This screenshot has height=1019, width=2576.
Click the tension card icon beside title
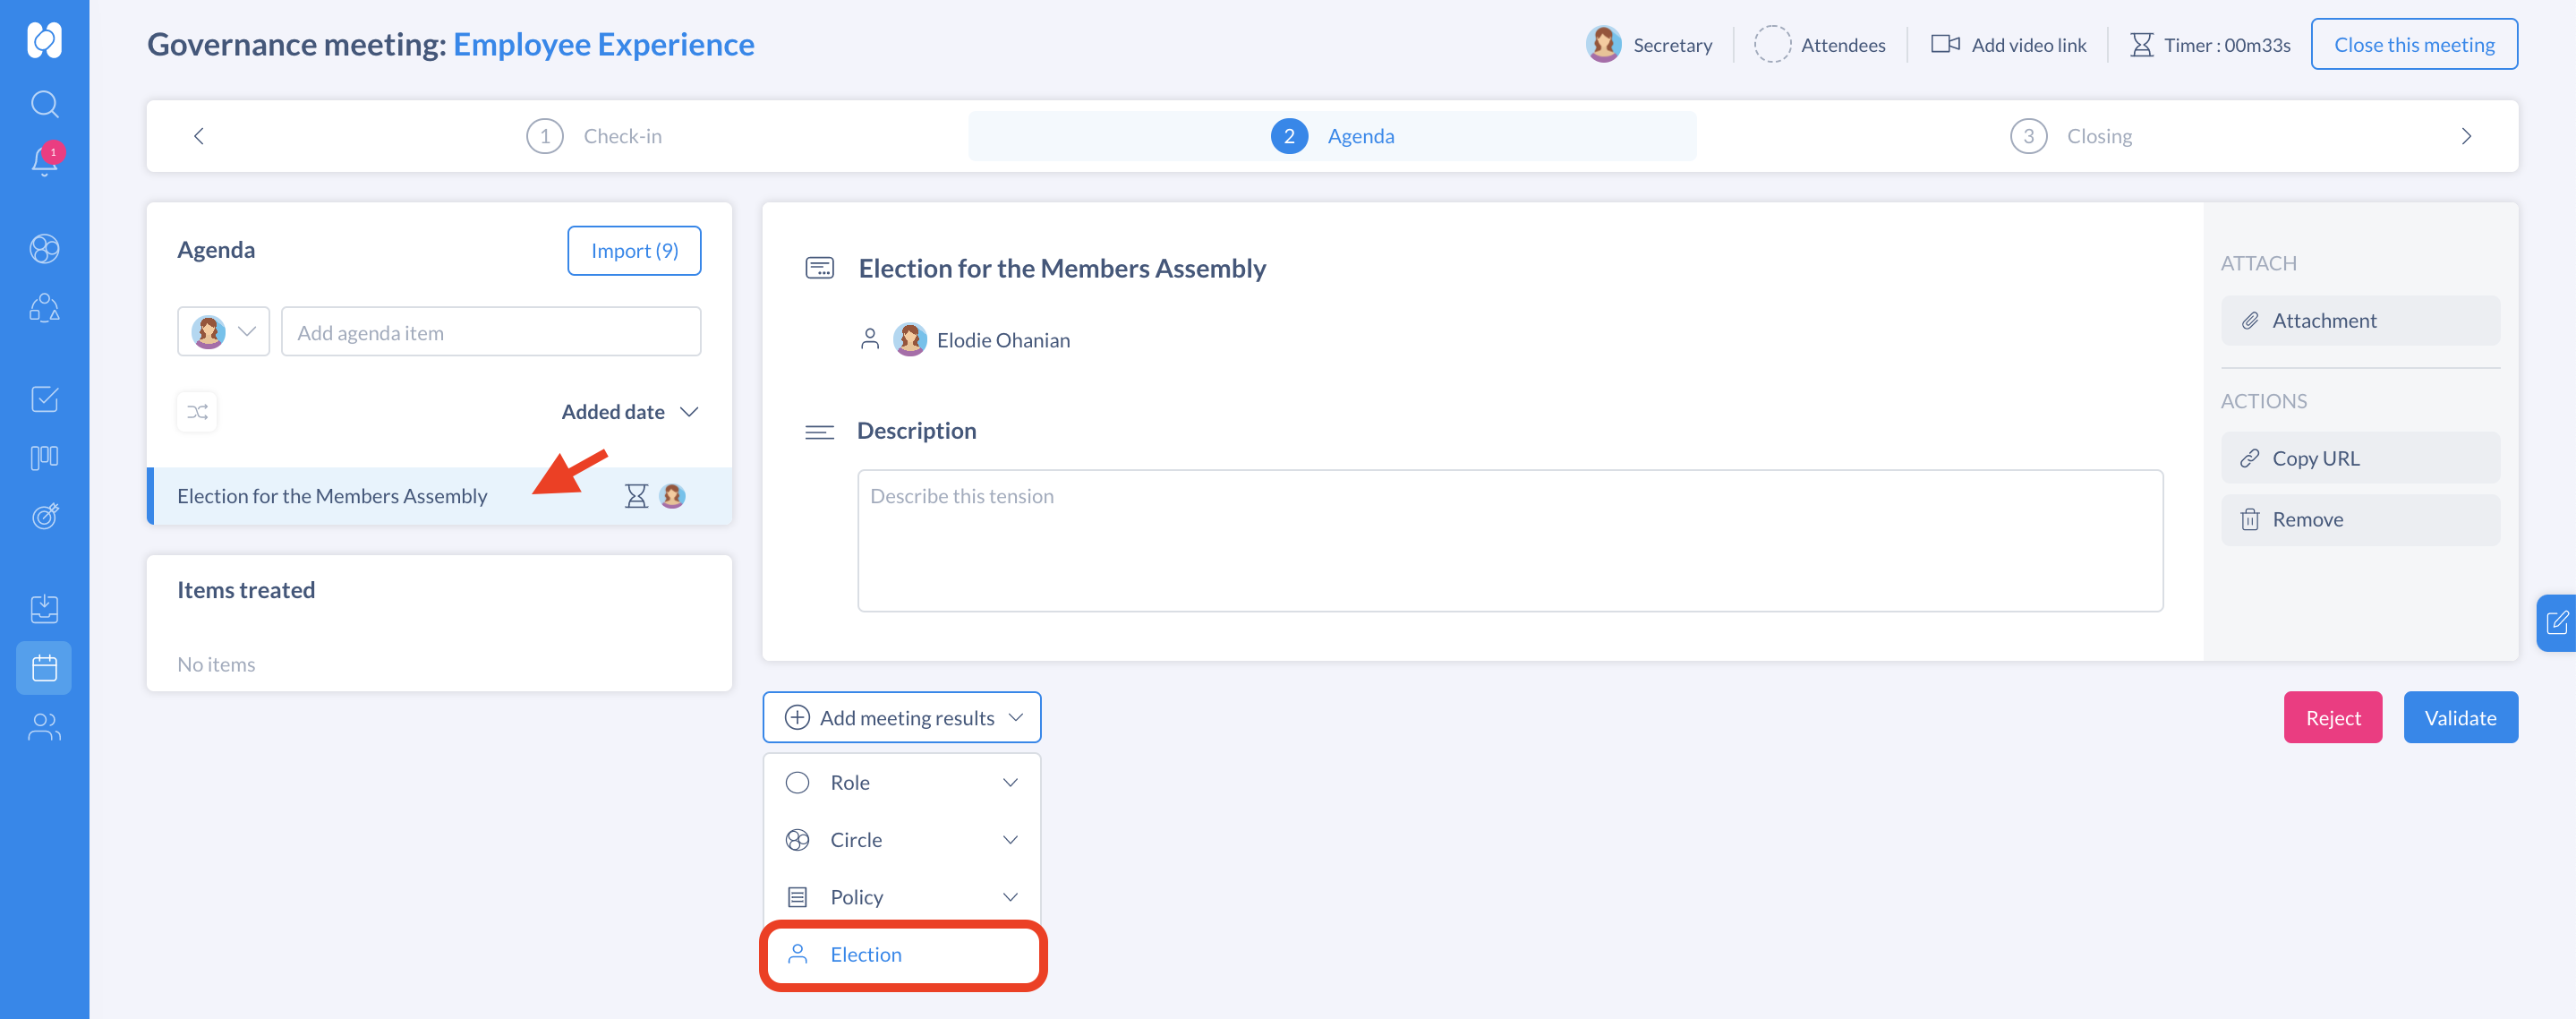point(819,268)
